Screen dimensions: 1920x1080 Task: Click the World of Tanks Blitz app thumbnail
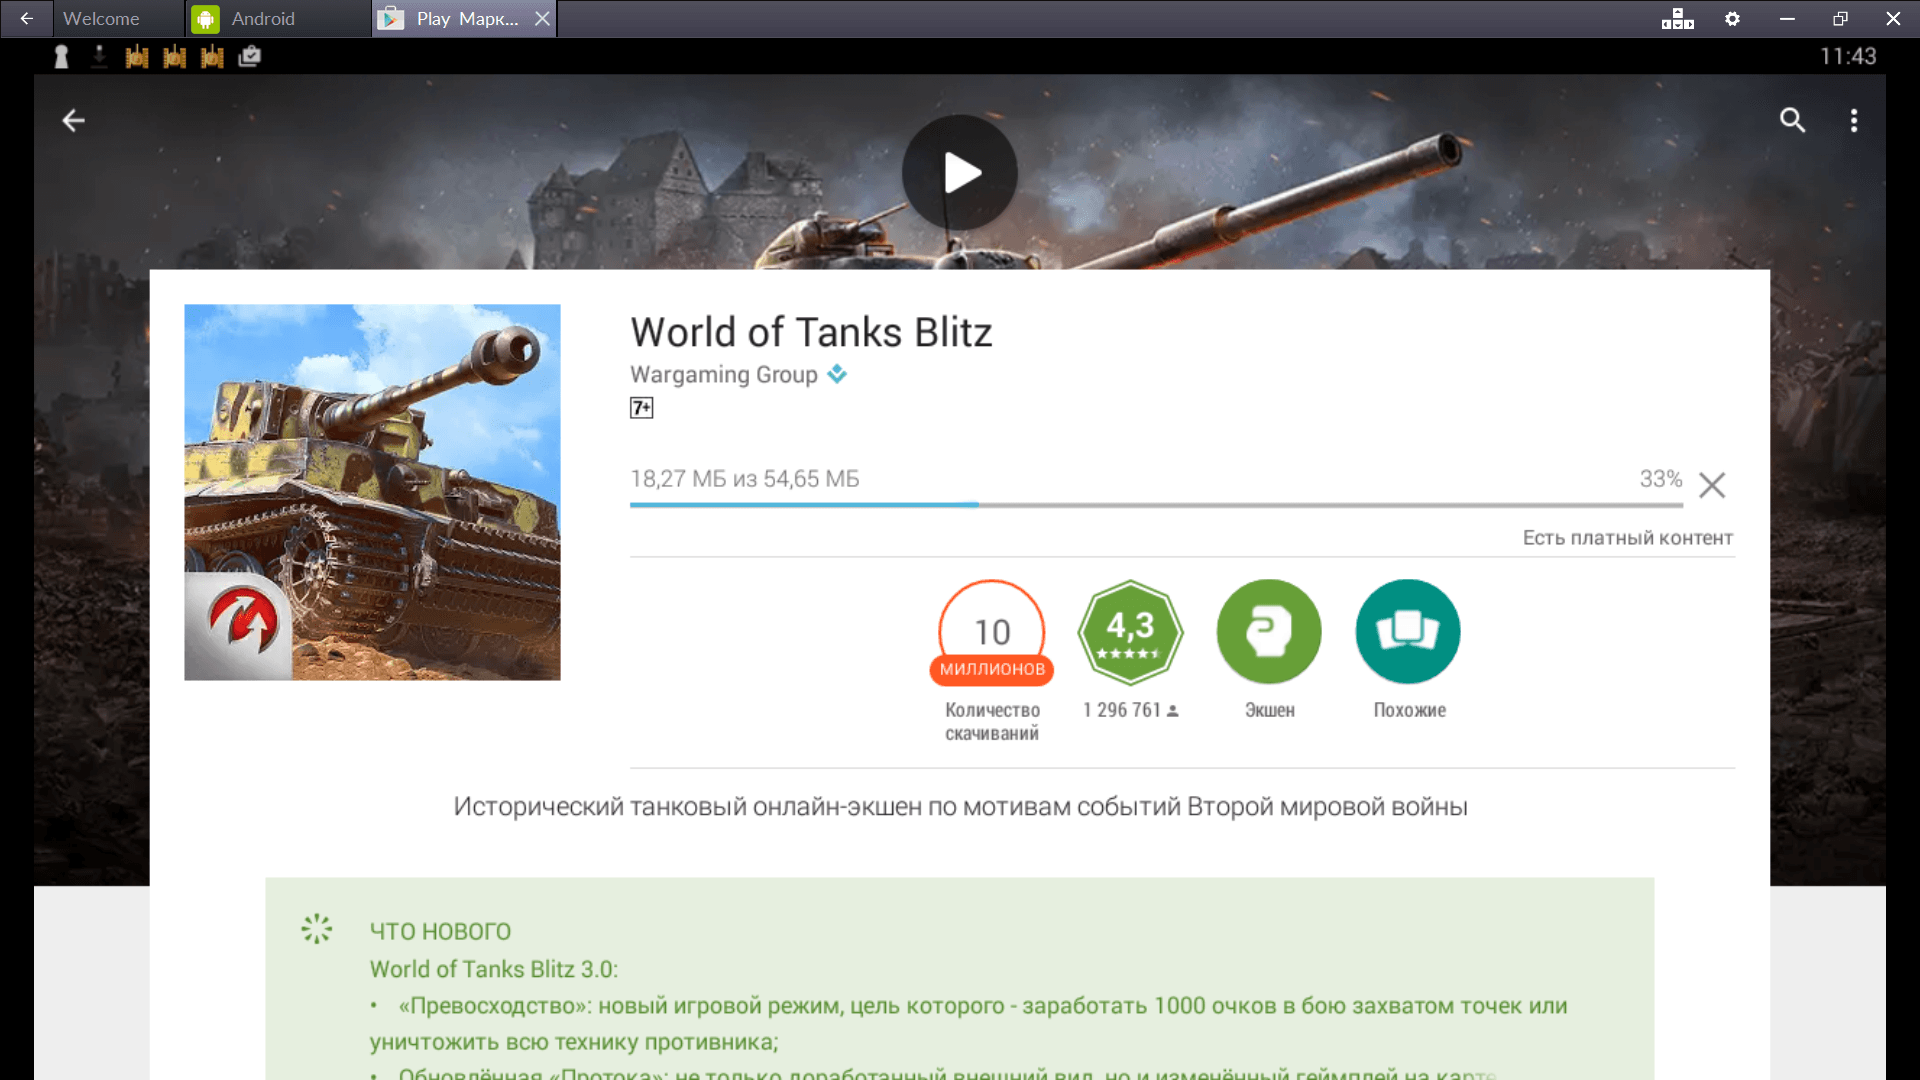pyautogui.click(x=372, y=492)
